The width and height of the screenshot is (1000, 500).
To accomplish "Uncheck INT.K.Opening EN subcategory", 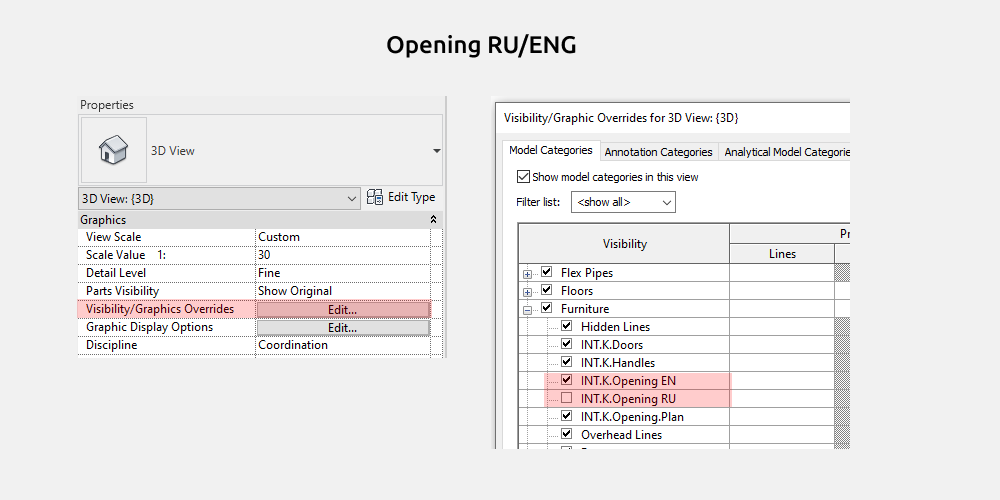I will tap(567, 381).
